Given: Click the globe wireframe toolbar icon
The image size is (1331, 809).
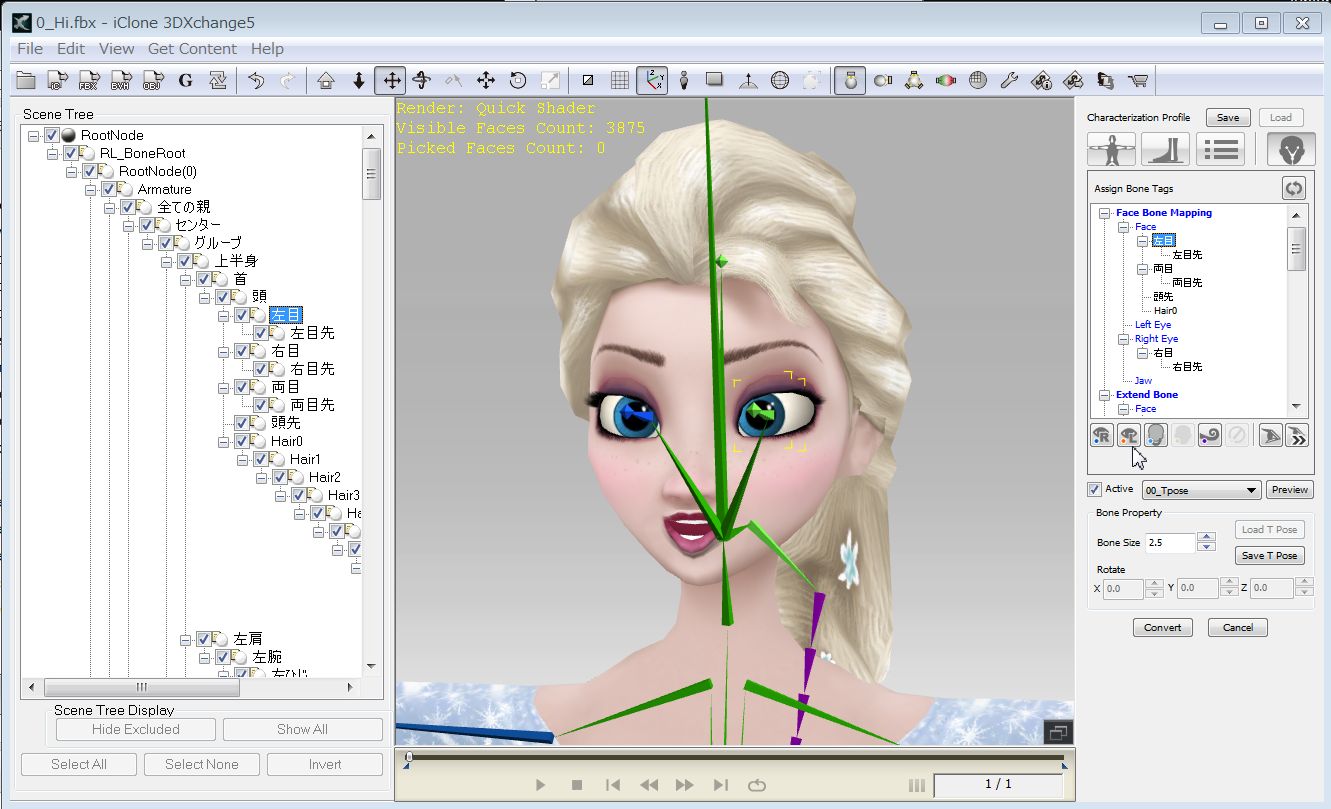Looking at the screenshot, I should pos(780,81).
